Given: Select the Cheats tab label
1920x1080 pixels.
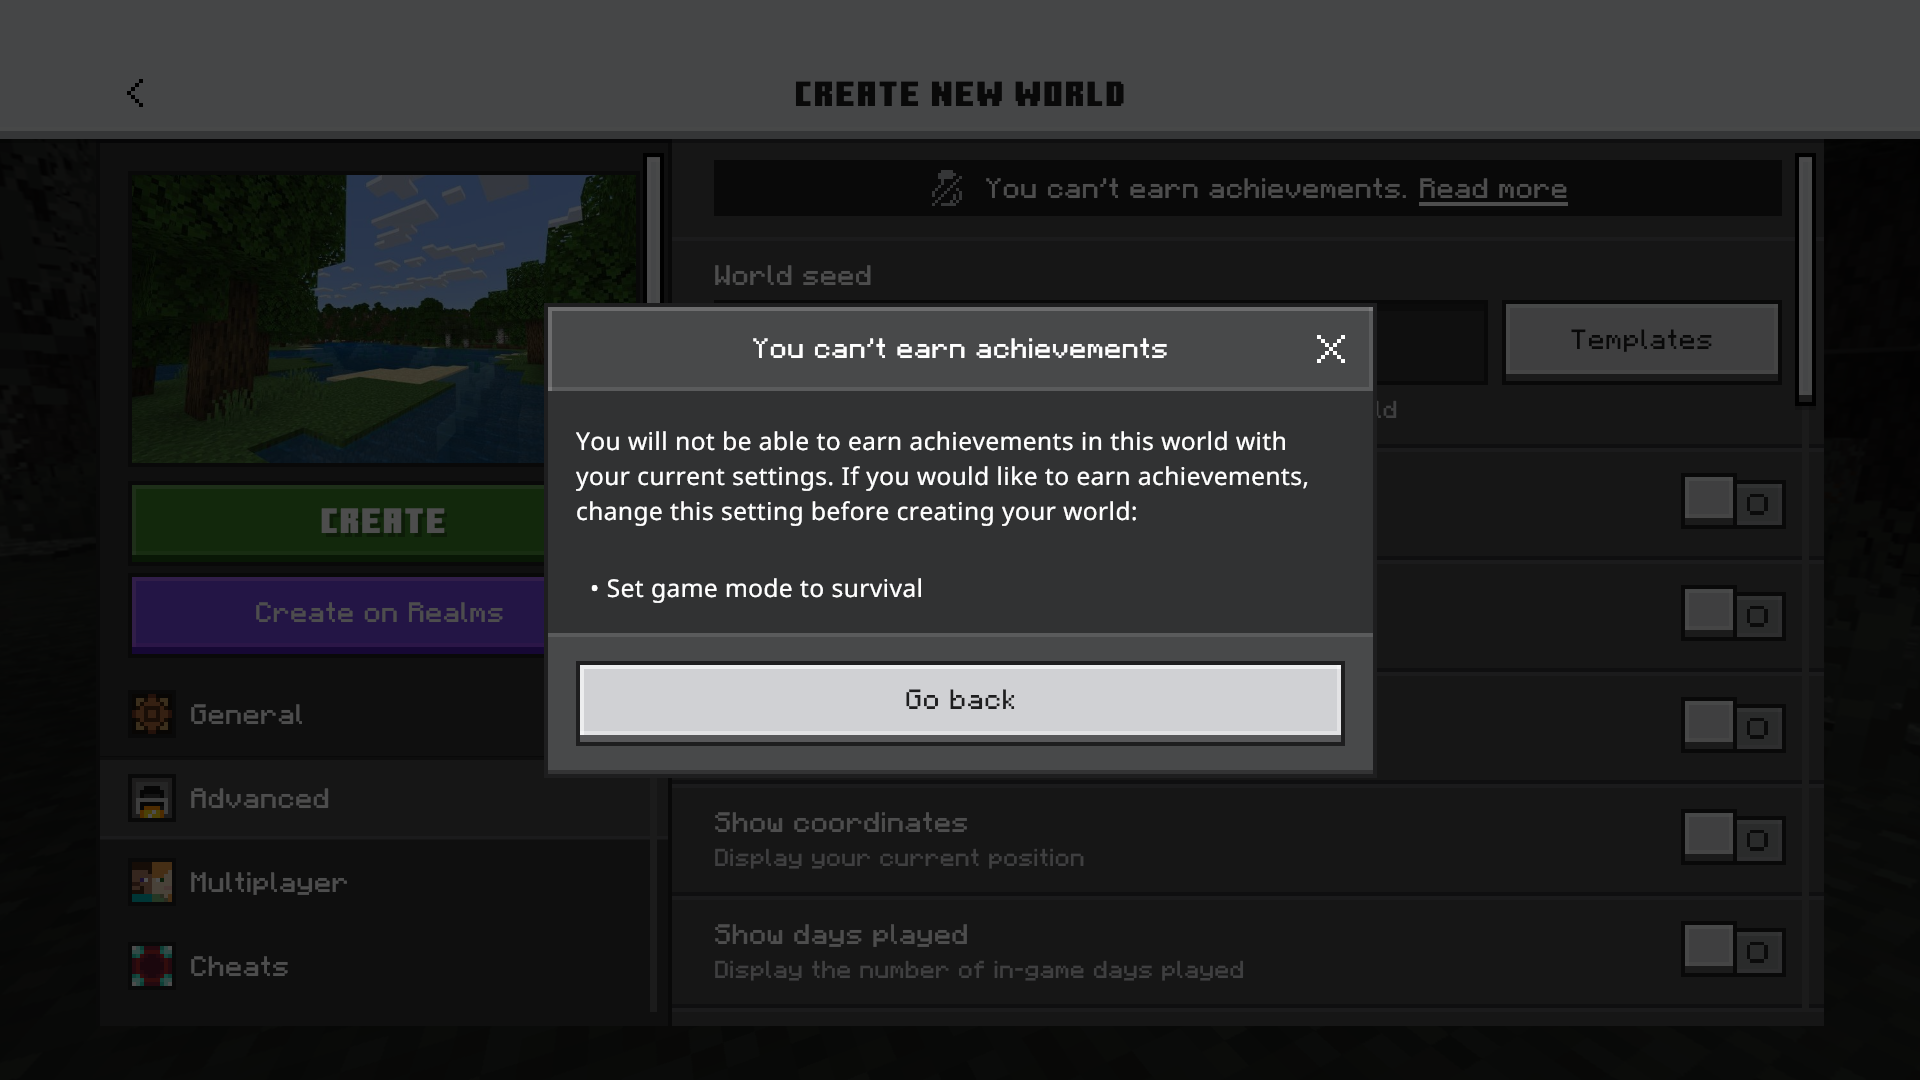Looking at the screenshot, I should point(239,966).
